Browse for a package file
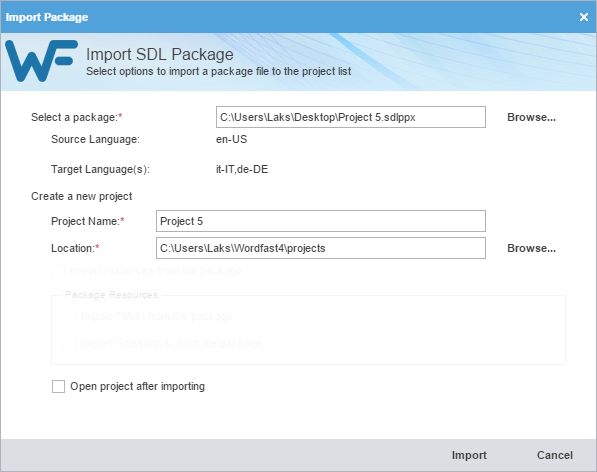The width and height of the screenshot is (597, 472). pyautogui.click(x=532, y=117)
